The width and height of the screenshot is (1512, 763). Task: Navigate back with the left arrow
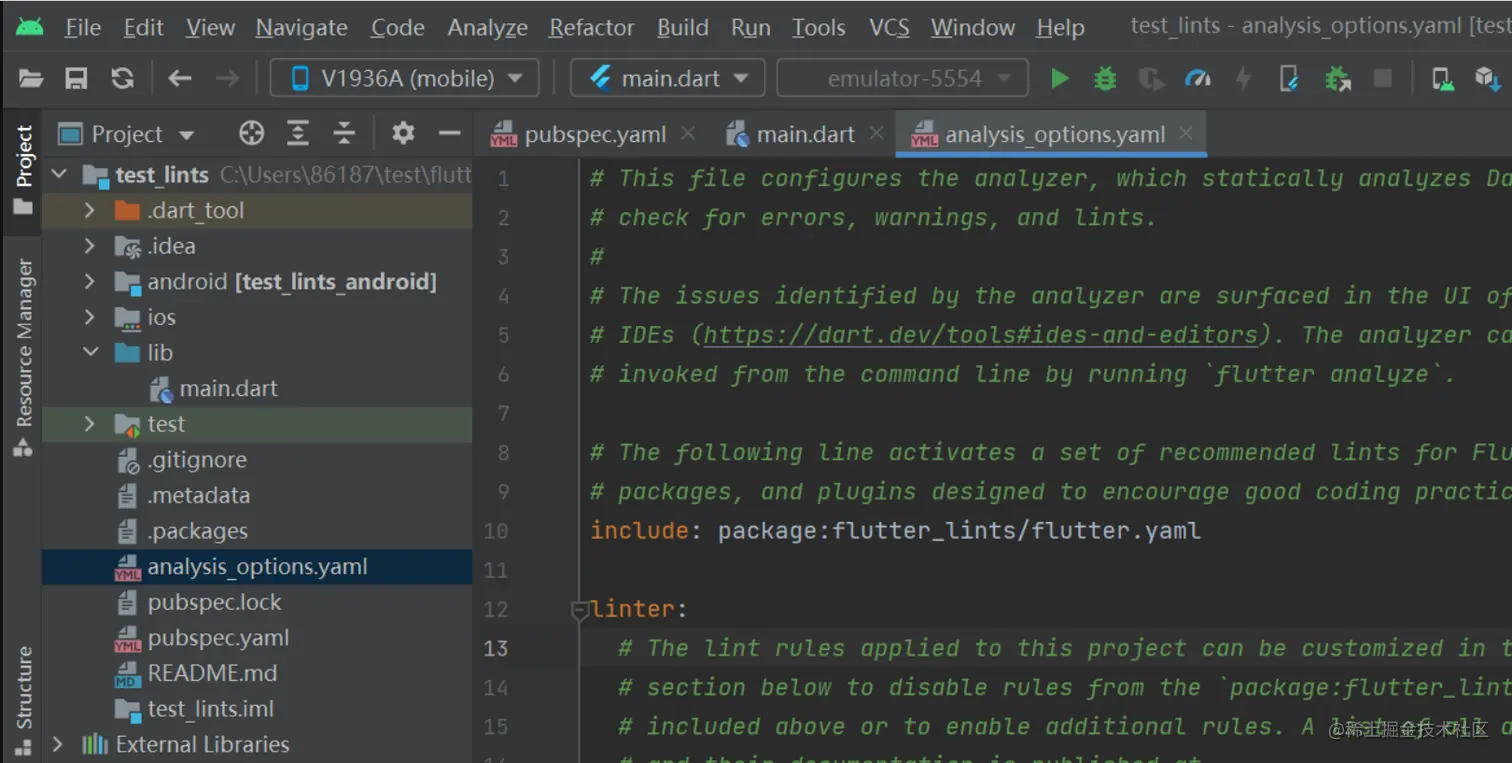pyautogui.click(x=180, y=78)
